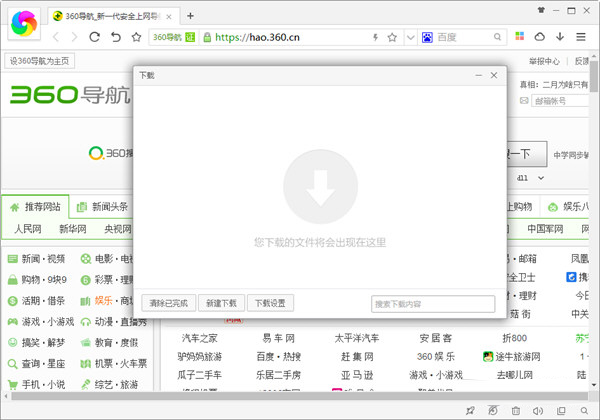Click the 搜索下载内容 search field
This screenshot has height=420, width=600.
tap(433, 304)
